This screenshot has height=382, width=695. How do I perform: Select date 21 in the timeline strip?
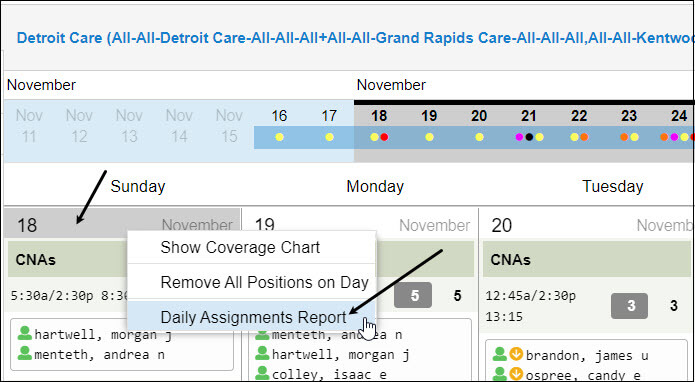(529, 116)
